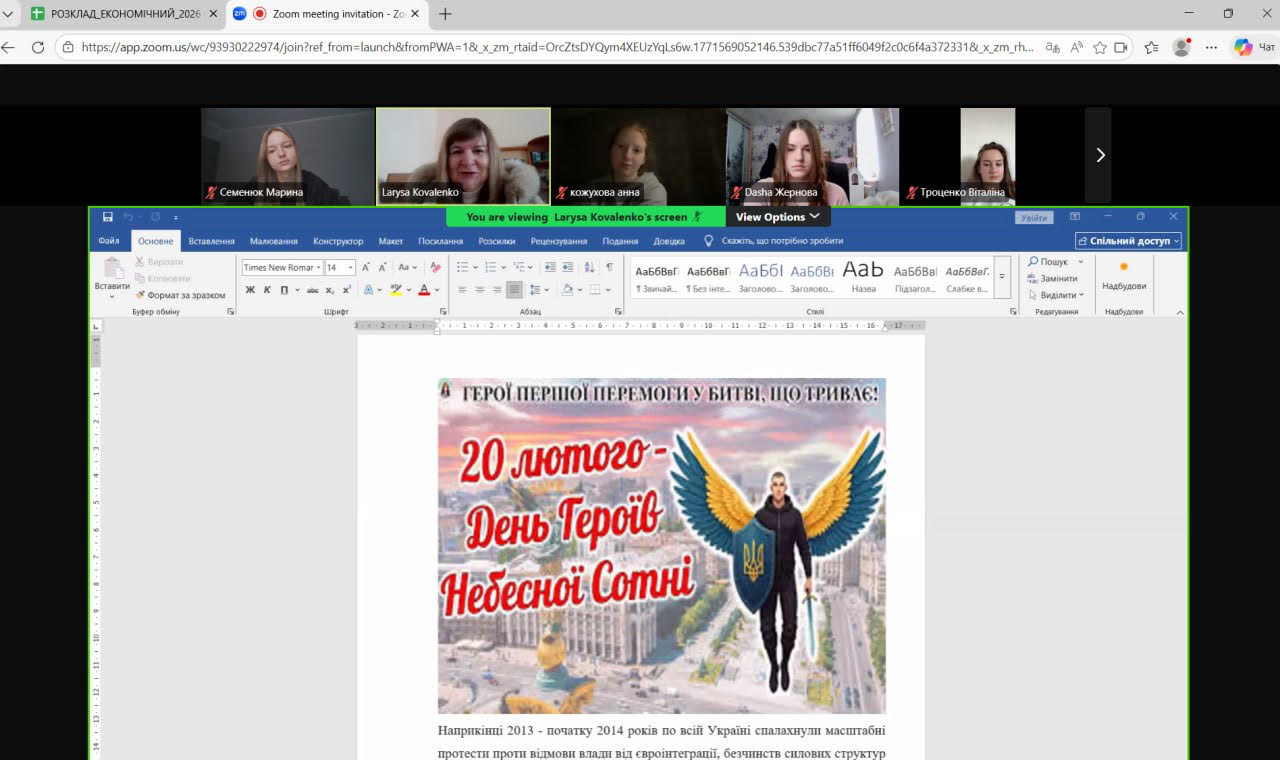Click the Subscript x₂ icon

tap(330, 290)
